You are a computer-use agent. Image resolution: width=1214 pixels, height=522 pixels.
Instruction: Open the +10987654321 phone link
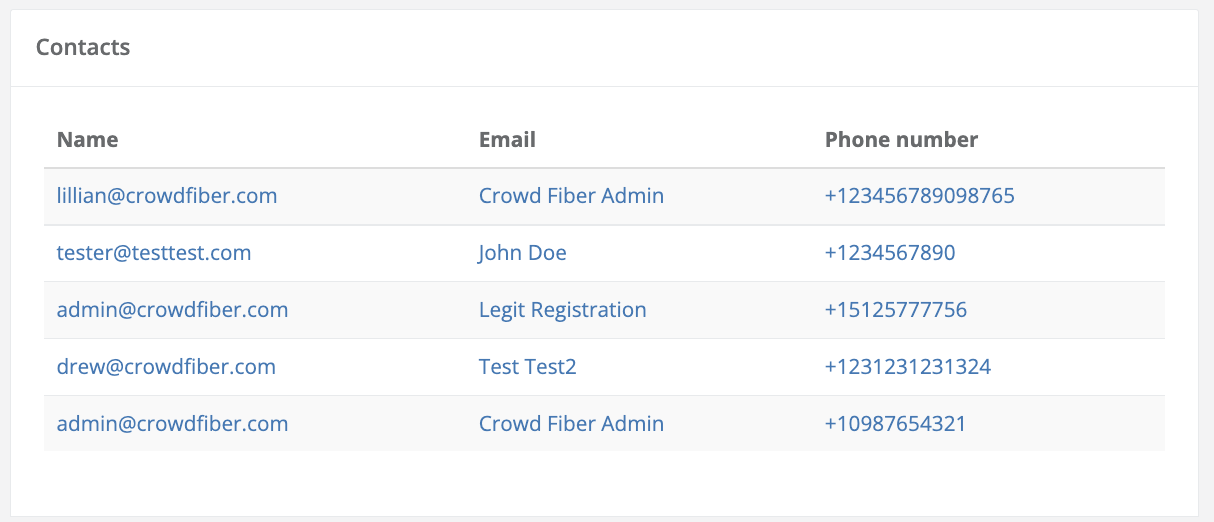895,424
